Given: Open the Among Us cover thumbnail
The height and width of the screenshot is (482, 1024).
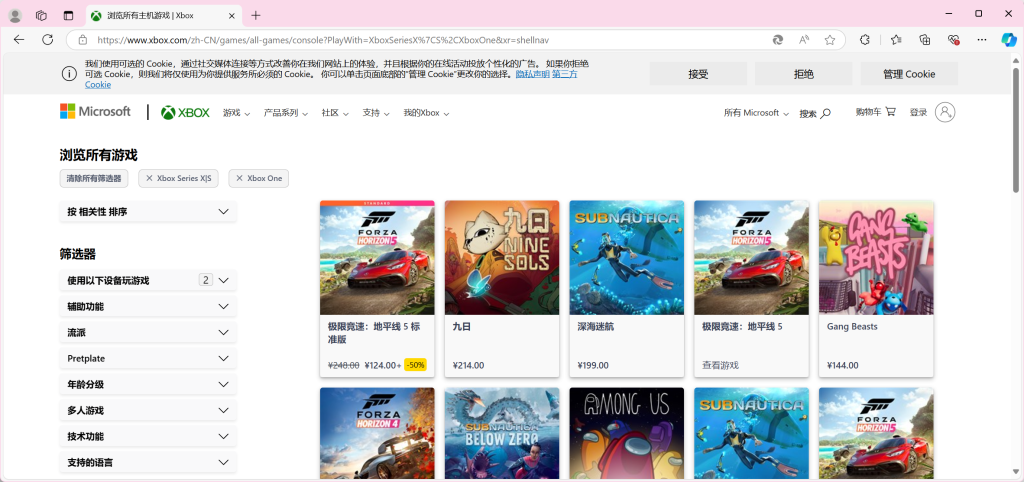Looking at the screenshot, I should coord(626,433).
